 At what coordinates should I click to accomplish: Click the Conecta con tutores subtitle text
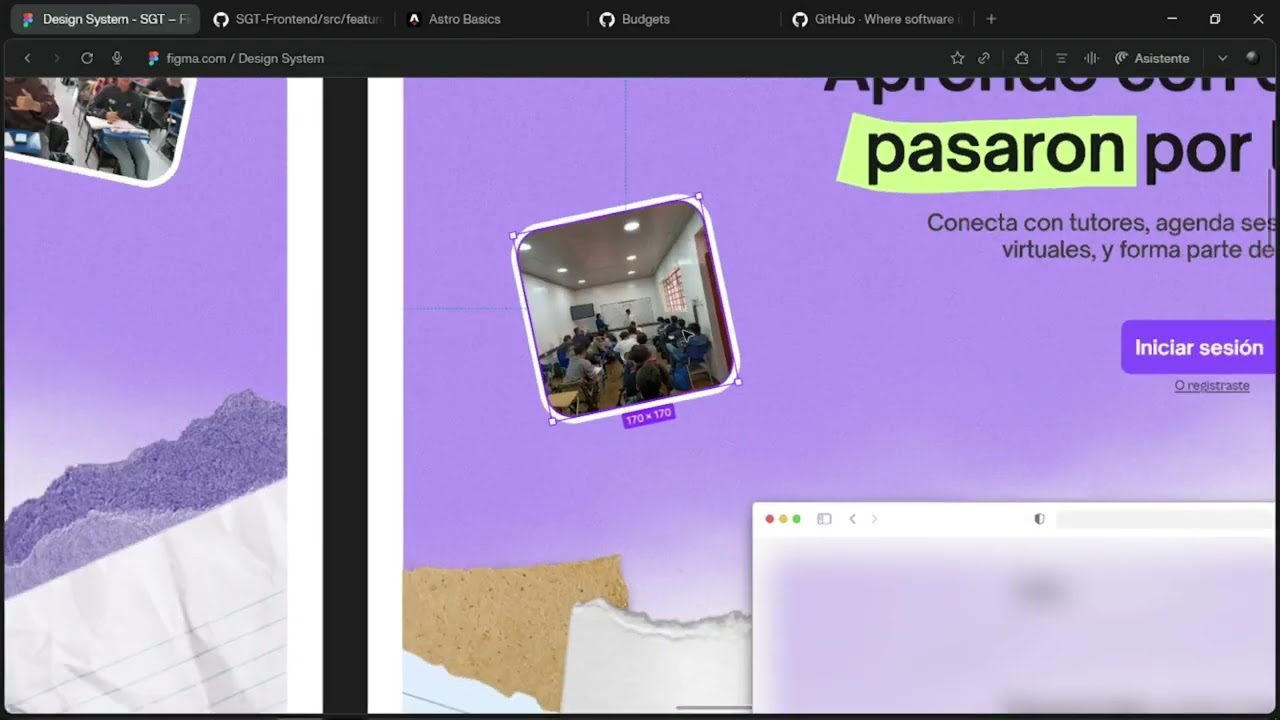click(x=1100, y=236)
